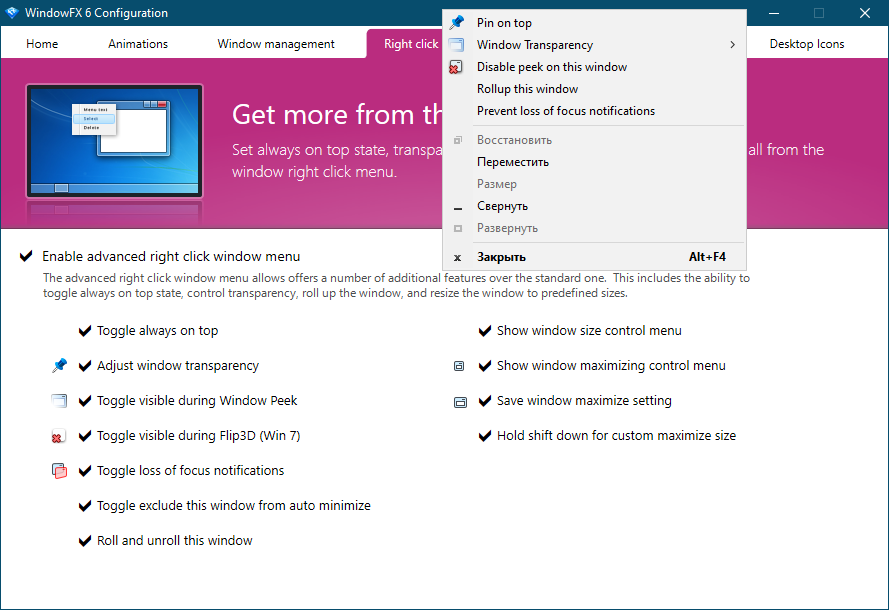Toggle Enable advanced right click window menu
Image resolution: width=889 pixels, height=610 pixels.
click(26, 256)
